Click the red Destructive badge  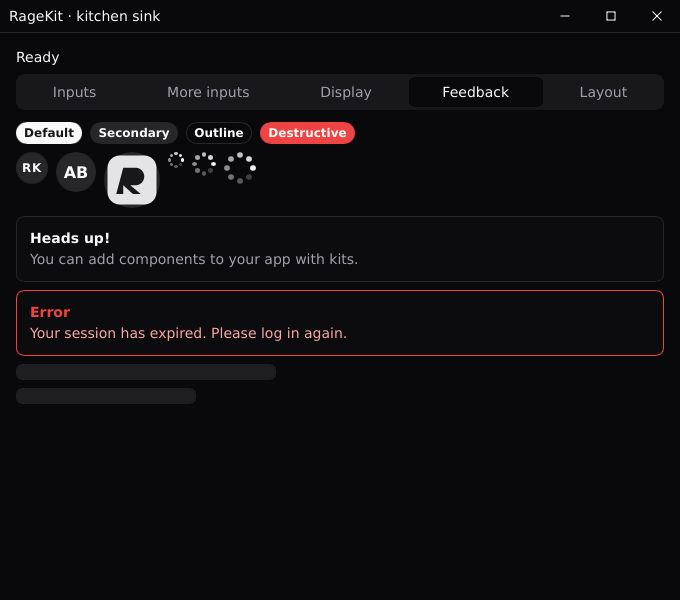(307, 133)
